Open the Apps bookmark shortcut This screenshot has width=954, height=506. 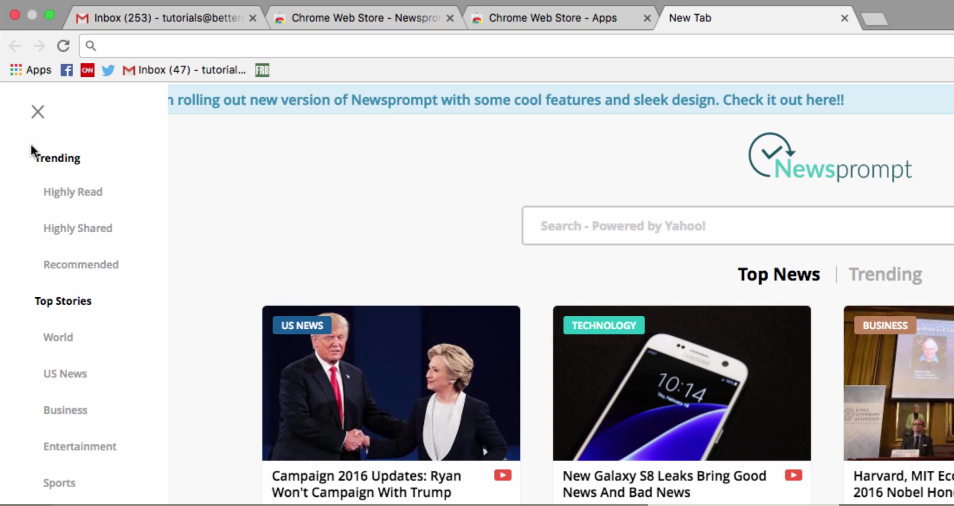30,70
